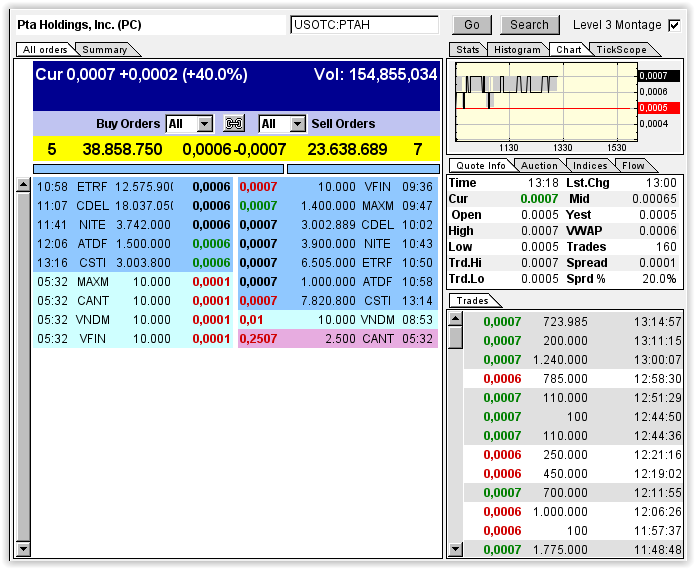Select the Flow tab
The height and width of the screenshot is (569, 695).
pyautogui.click(x=633, y=166)
